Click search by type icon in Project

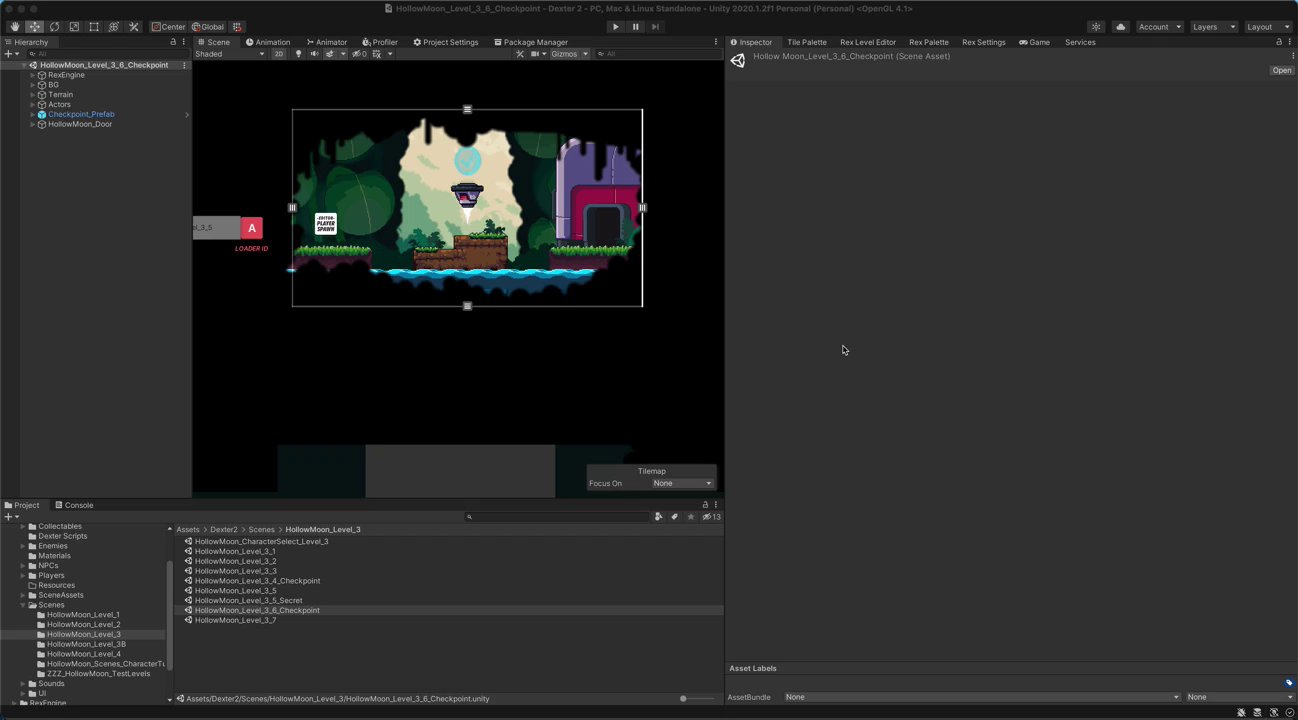pyautogui.click(x=659, y=517)
